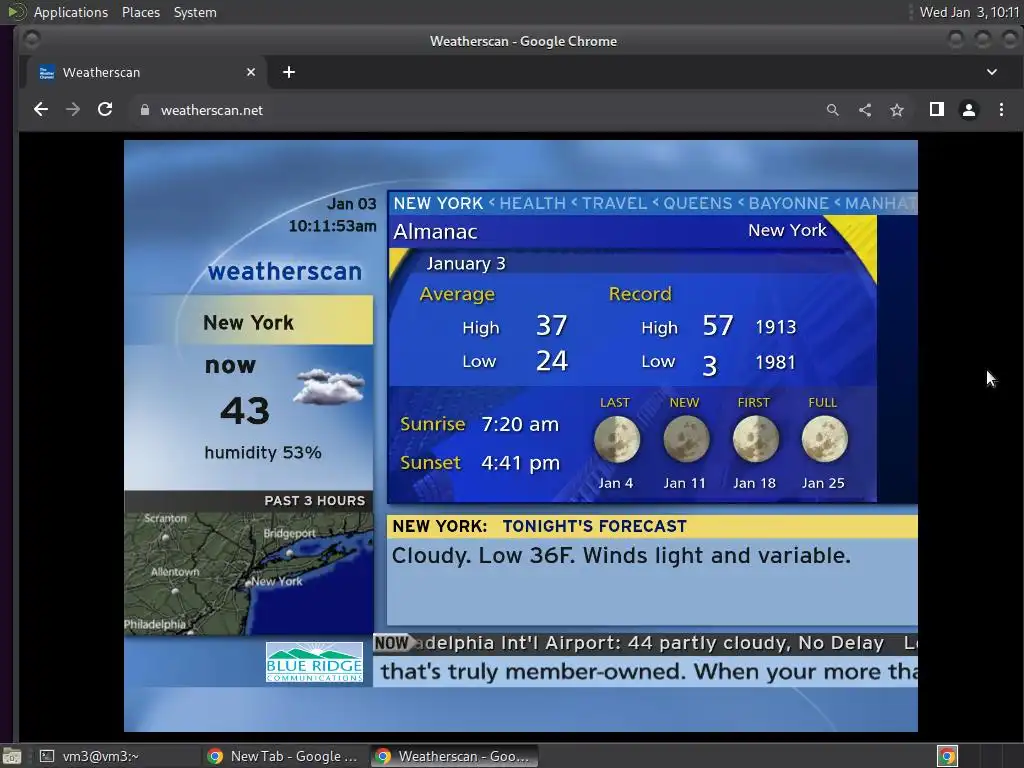Viewport: 1024px width, 768px height.
Task: Open the Places menu
Action: click(140, 12)
